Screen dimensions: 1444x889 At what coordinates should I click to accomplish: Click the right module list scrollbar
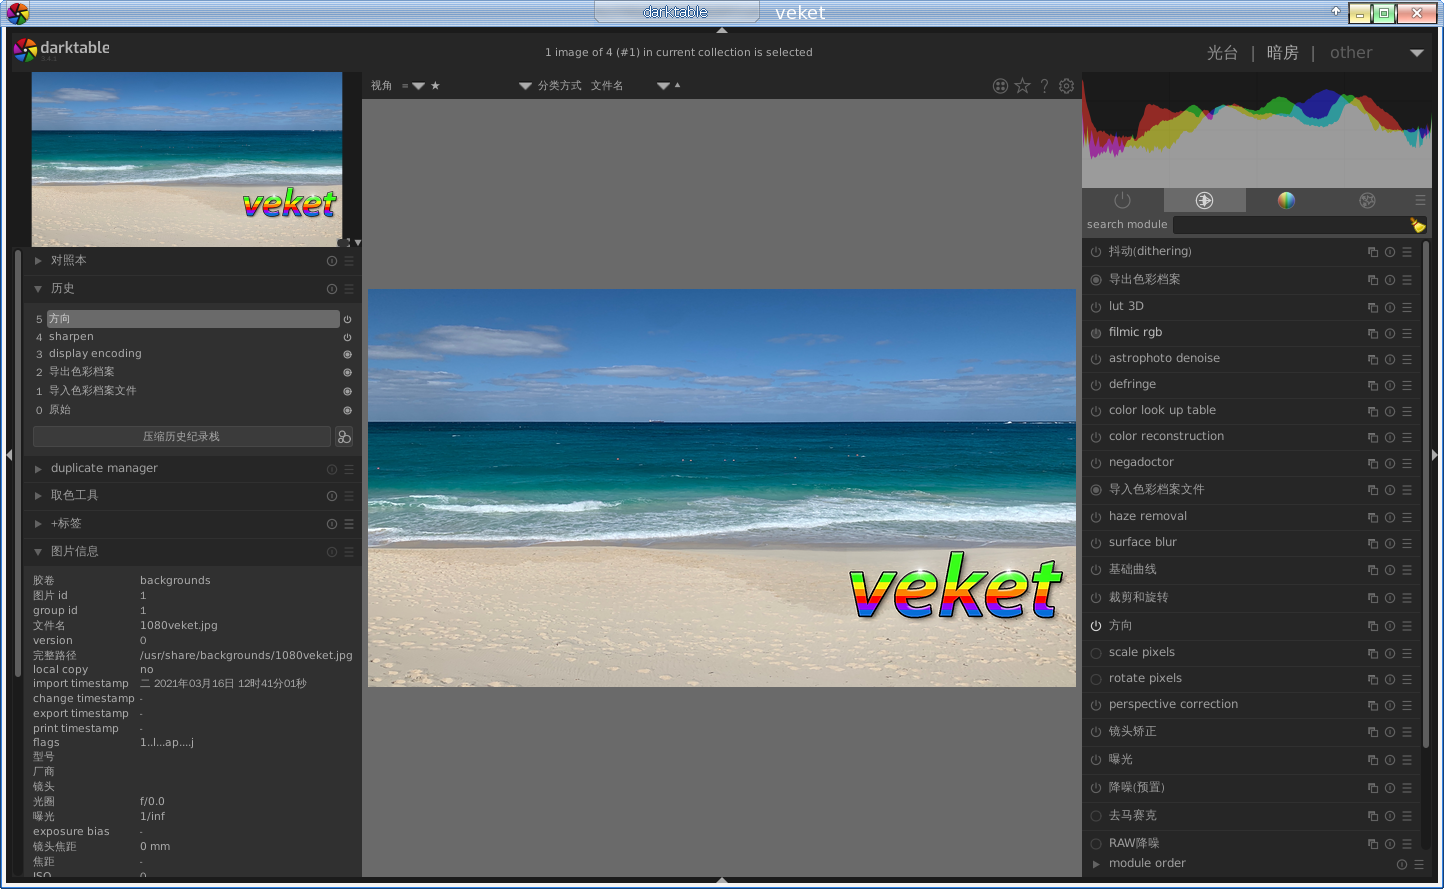pos(1426,495)
